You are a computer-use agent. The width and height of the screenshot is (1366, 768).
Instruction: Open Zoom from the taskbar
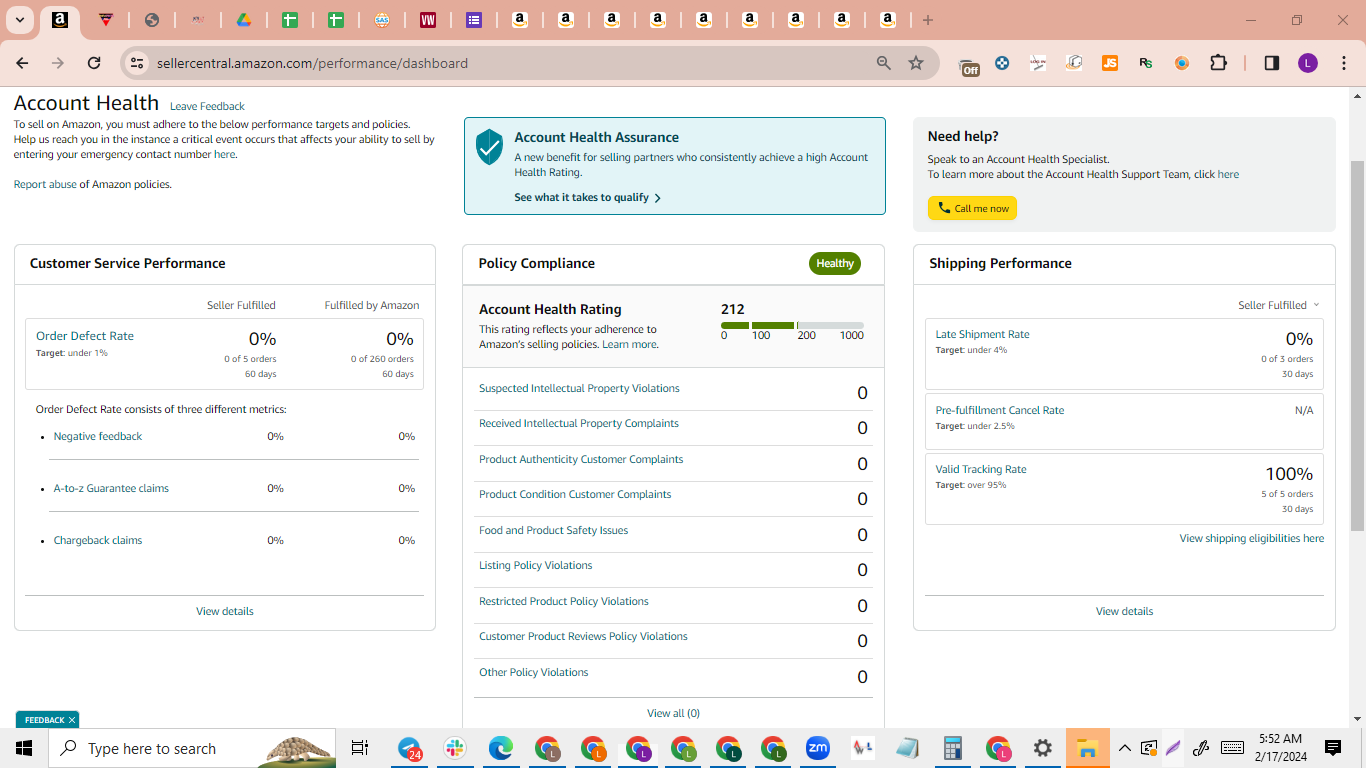pyautogui.click(x=818, y=748)
